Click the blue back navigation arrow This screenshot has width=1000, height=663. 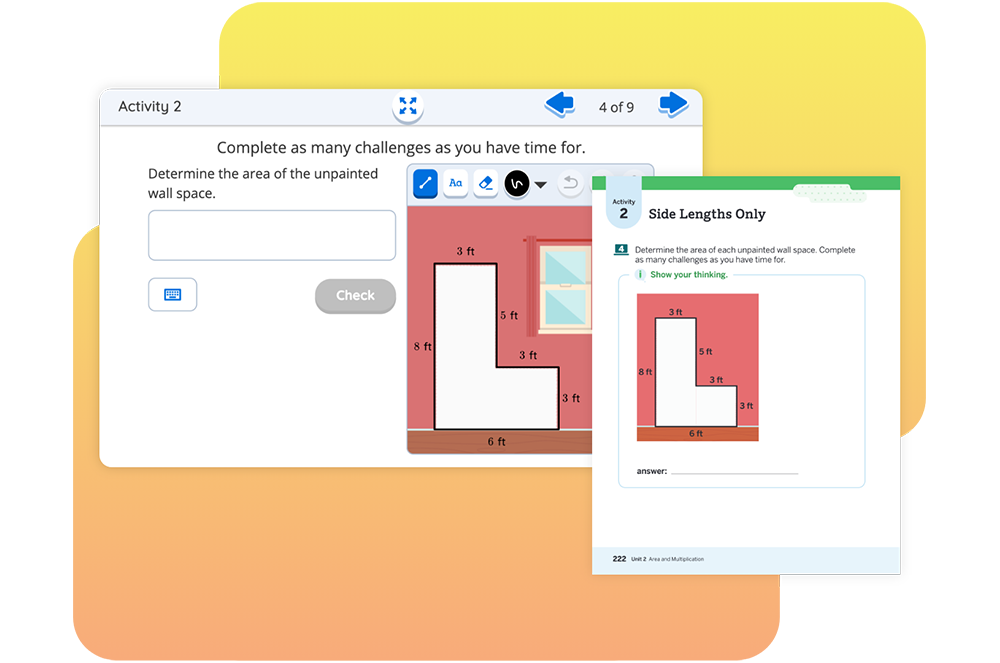tap(560, 105)
